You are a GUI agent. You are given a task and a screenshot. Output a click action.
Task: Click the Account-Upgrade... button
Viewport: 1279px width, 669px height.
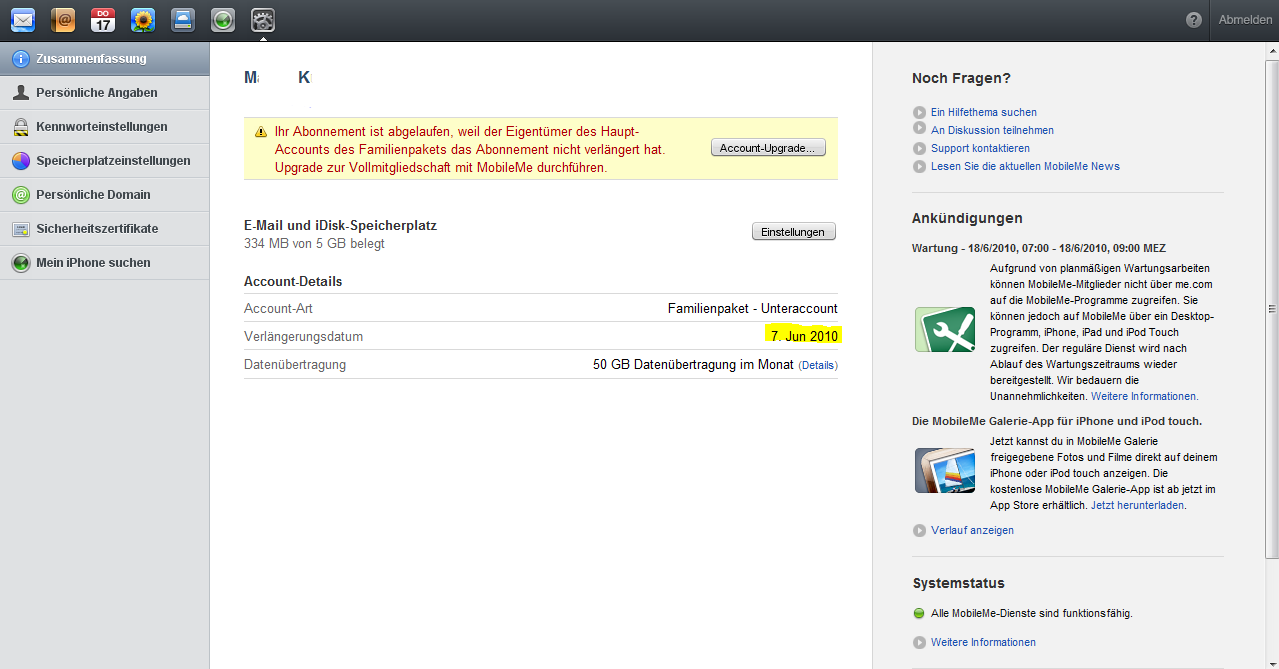pos(768,148)
